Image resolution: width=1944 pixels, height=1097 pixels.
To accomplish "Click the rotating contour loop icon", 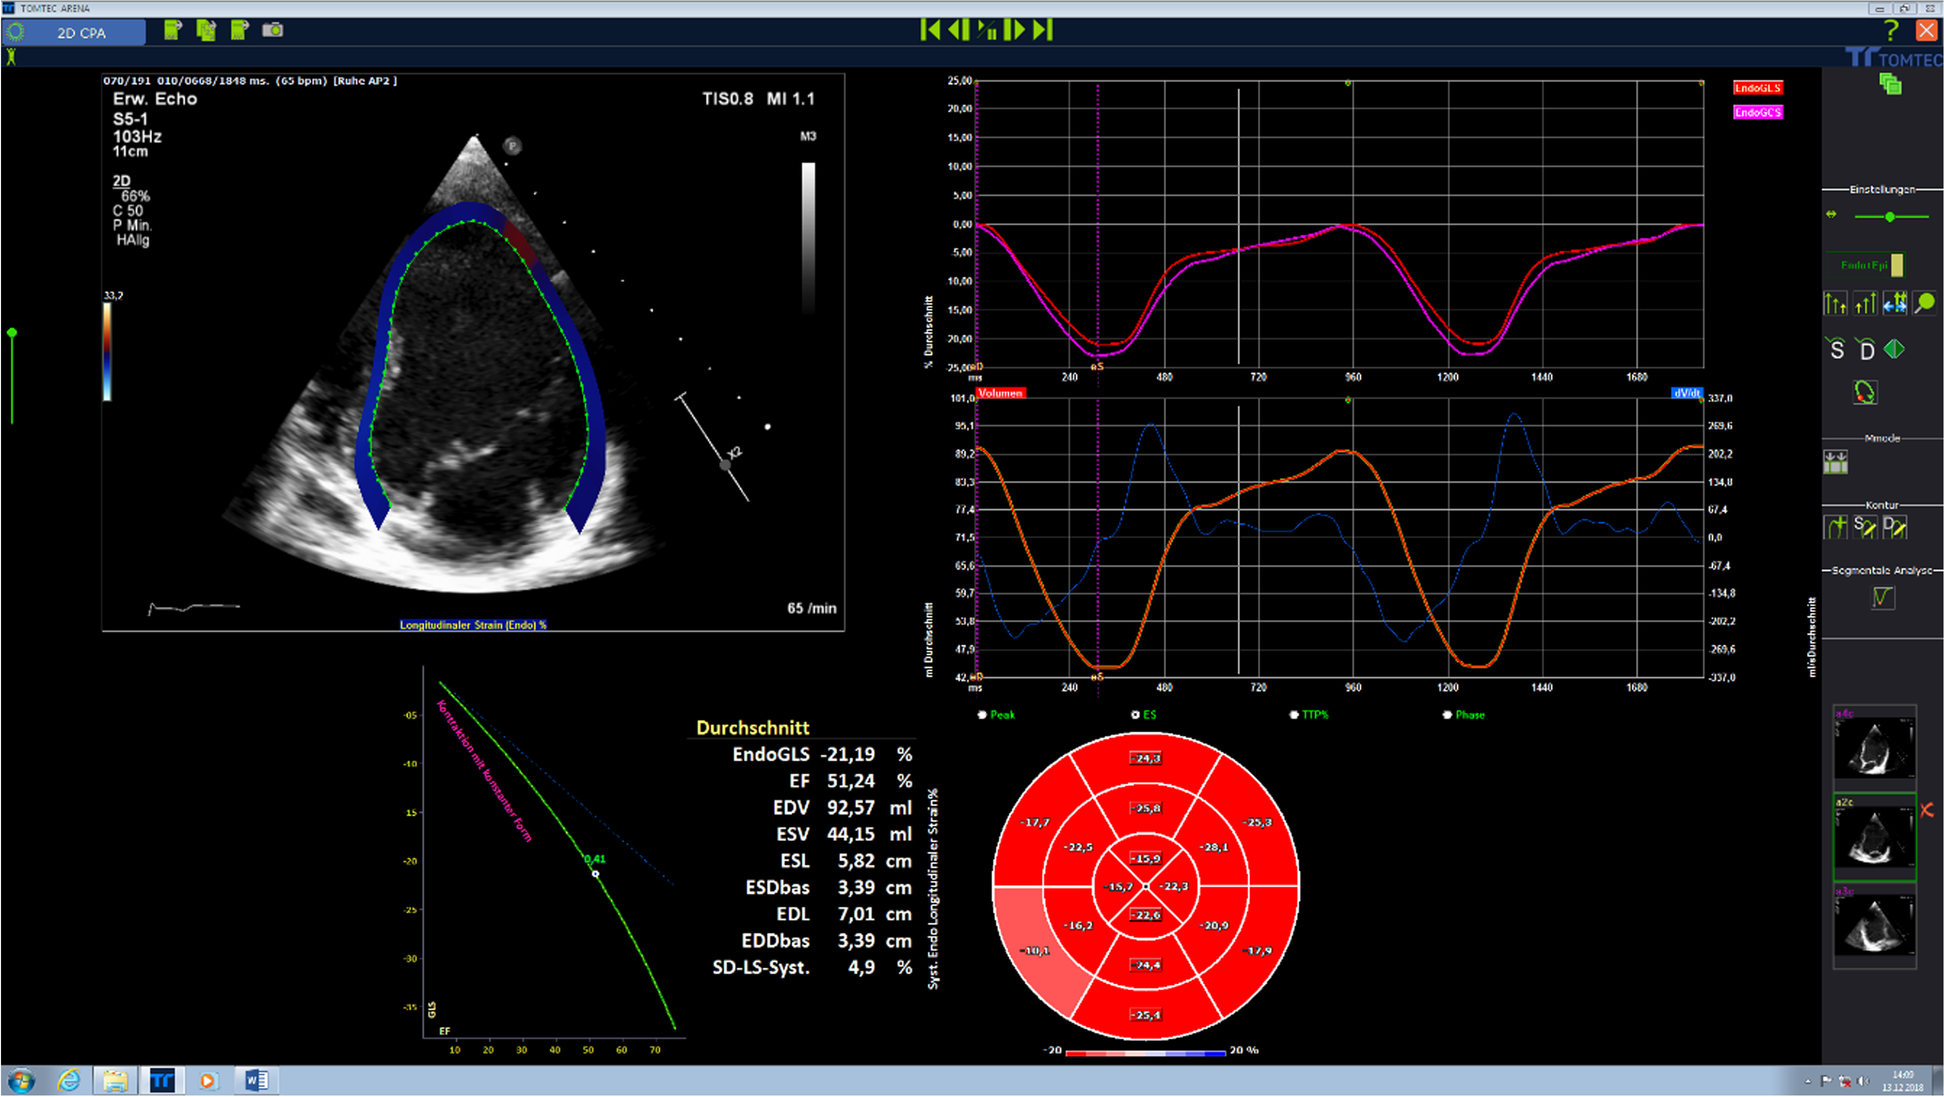I will point(1864,392).
